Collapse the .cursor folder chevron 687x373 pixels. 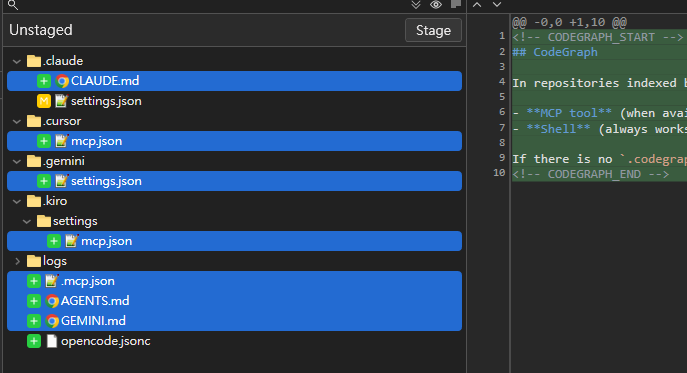pos(17,121)
